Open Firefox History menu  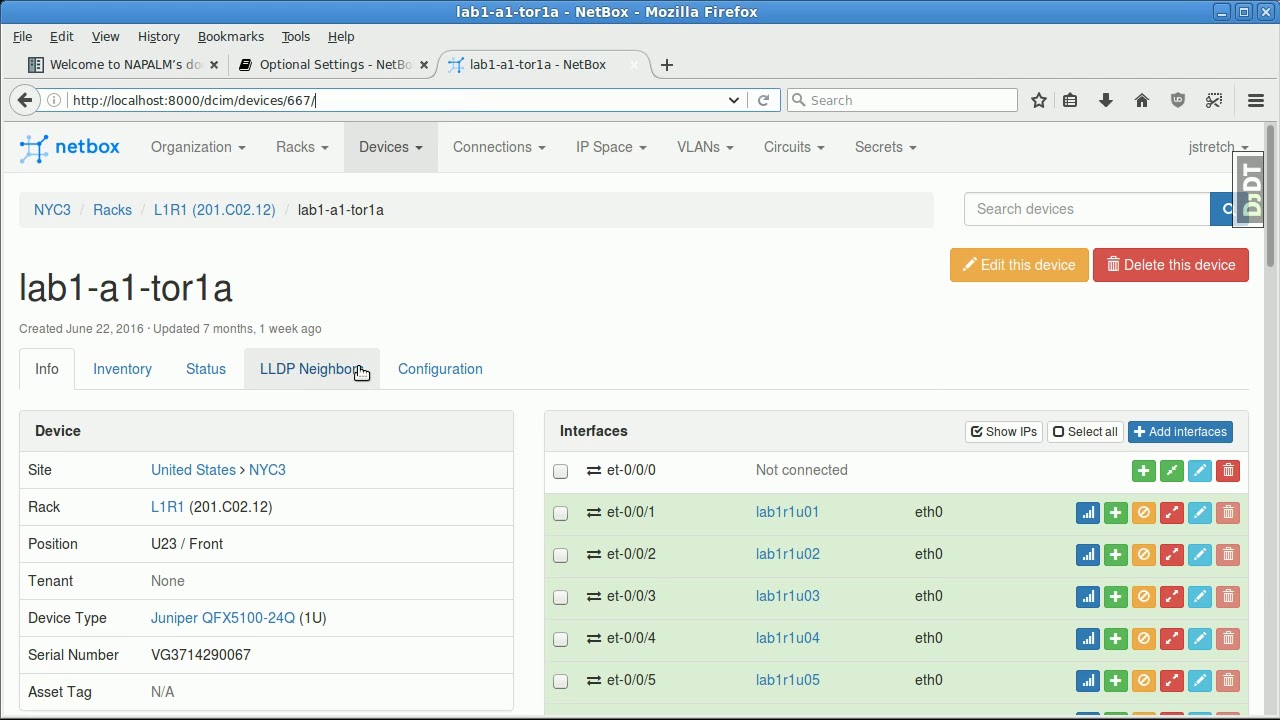pyautogui.click(x=159, y=36)
